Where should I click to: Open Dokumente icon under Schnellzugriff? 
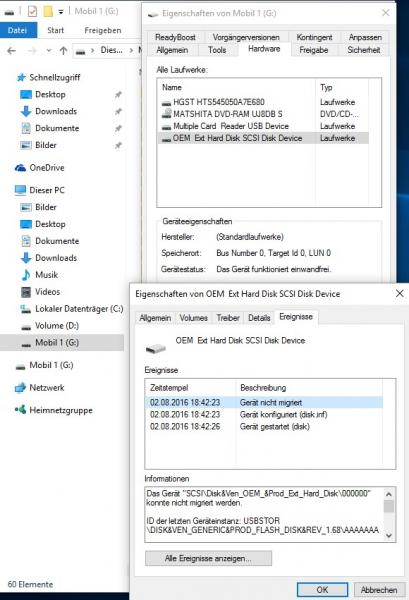(x=26, y=128)
